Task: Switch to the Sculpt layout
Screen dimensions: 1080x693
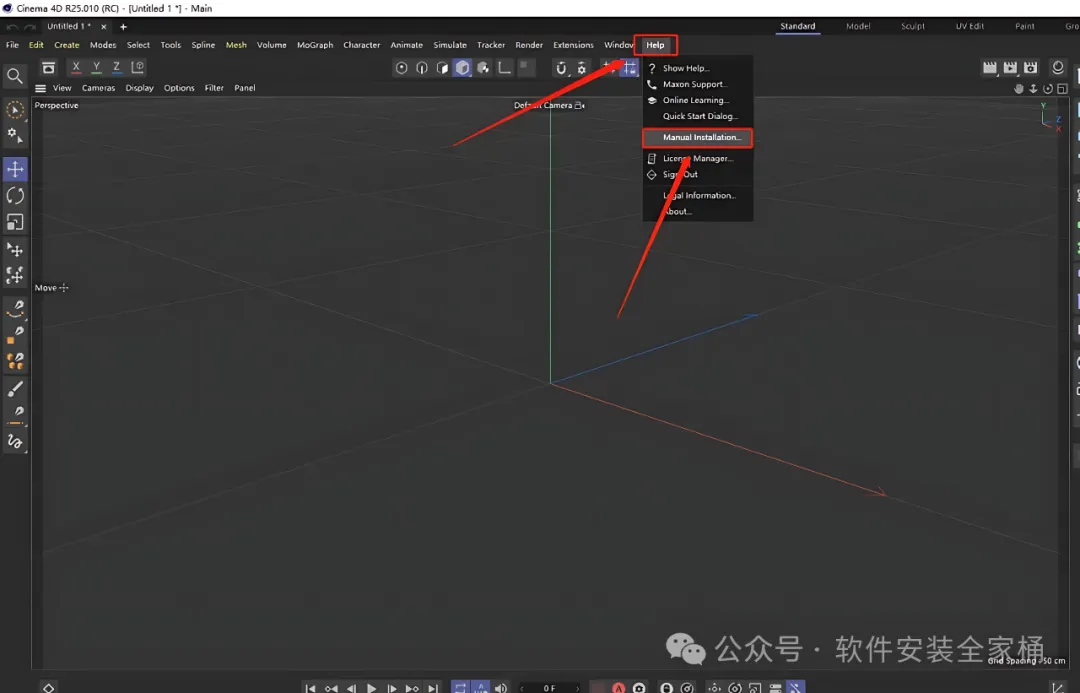Action: coord(913,26)
